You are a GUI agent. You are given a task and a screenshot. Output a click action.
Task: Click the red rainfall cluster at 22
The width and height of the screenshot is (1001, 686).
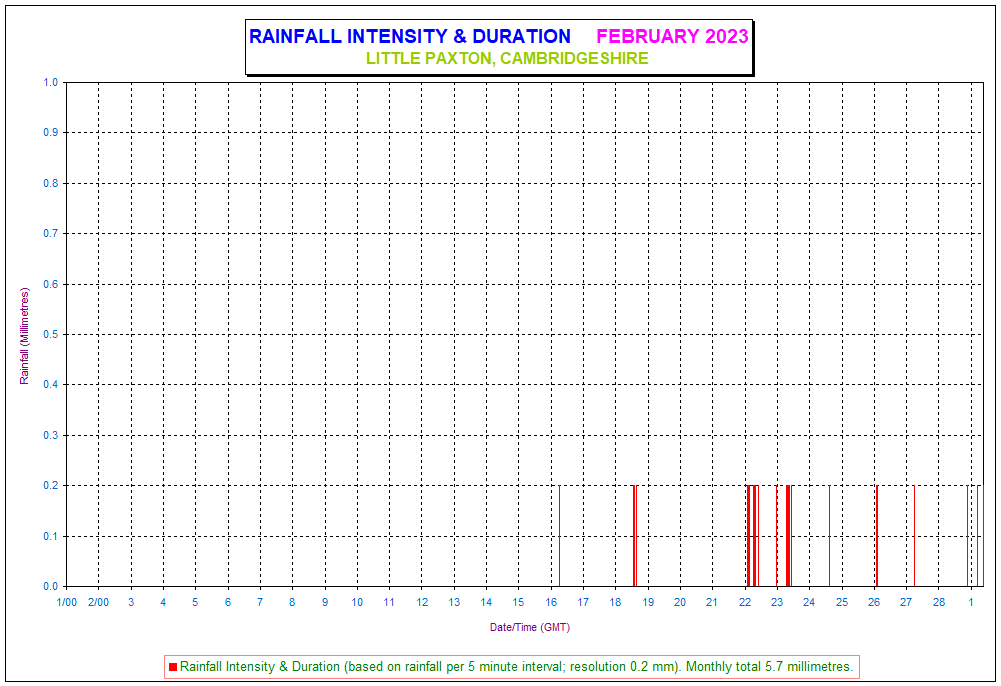click(x=753, y=536)
